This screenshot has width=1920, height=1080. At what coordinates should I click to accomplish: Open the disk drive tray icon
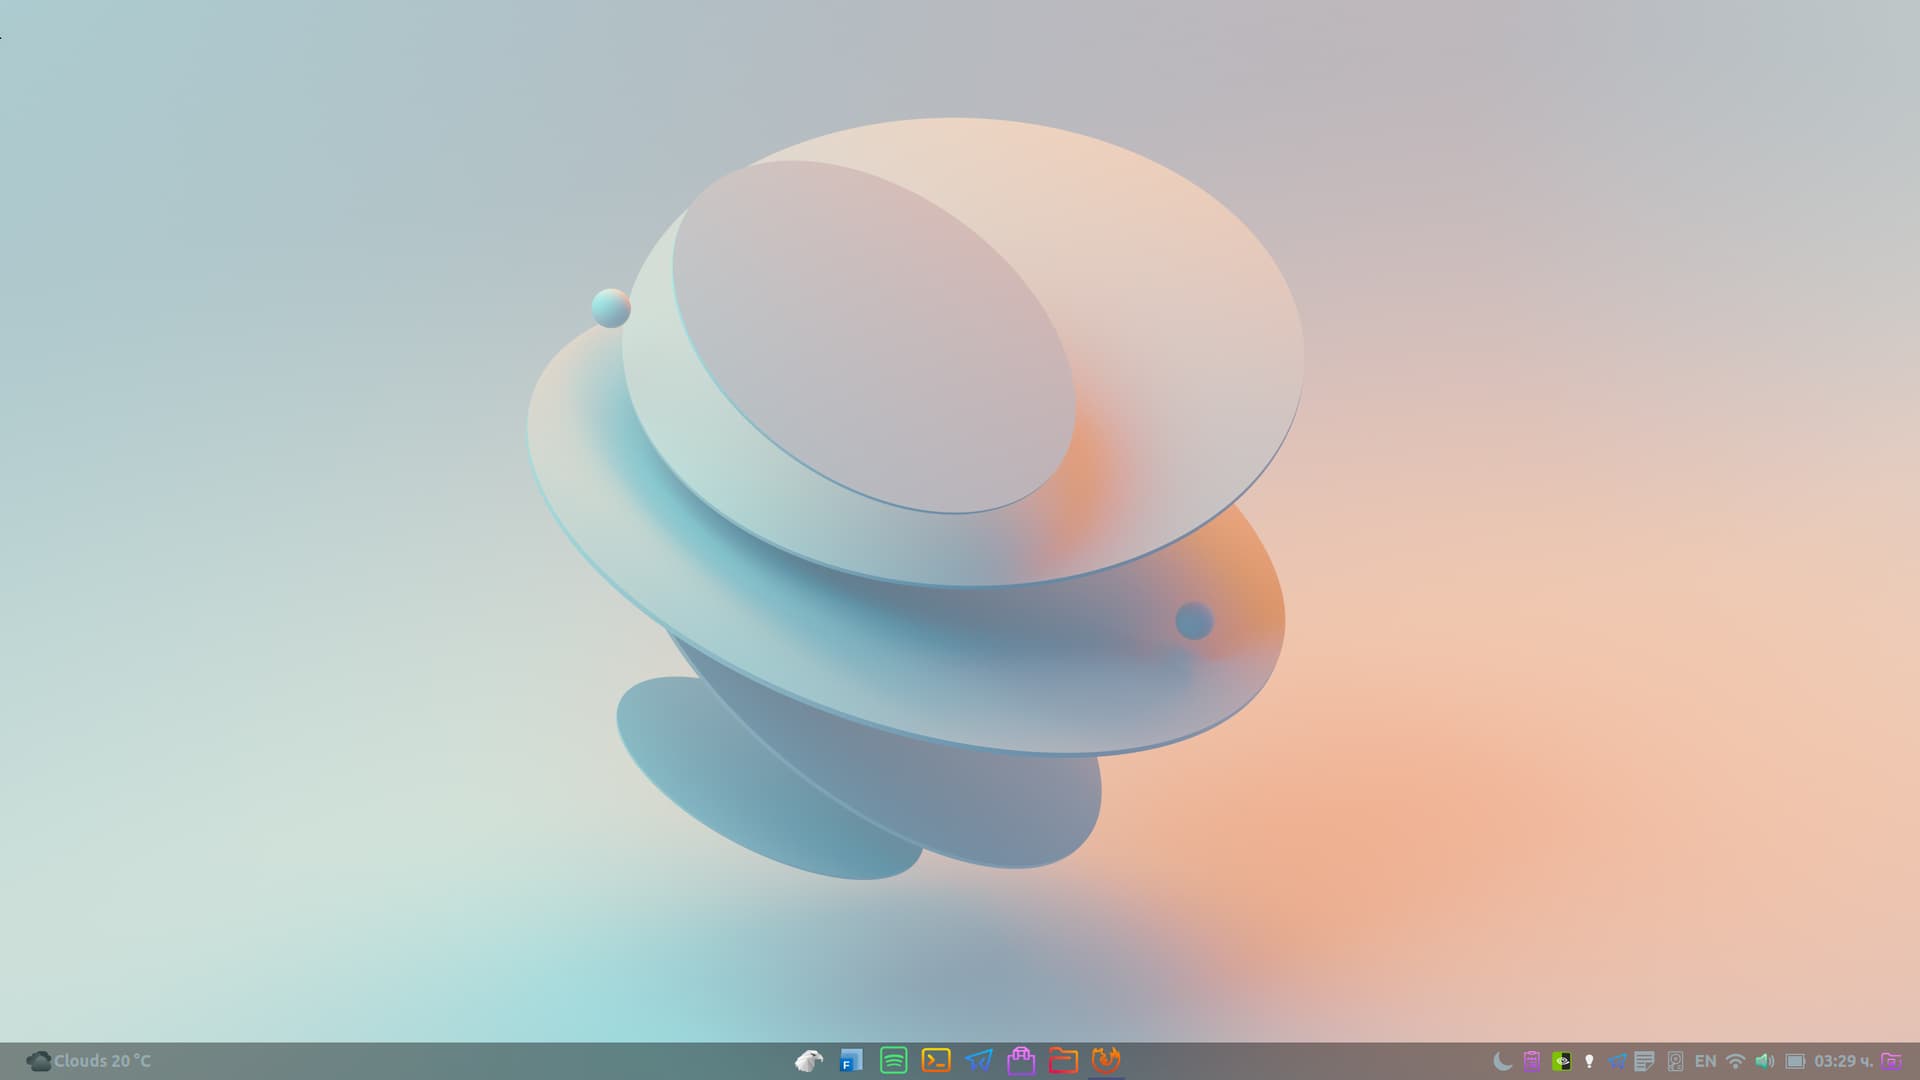point(1675,1061)
